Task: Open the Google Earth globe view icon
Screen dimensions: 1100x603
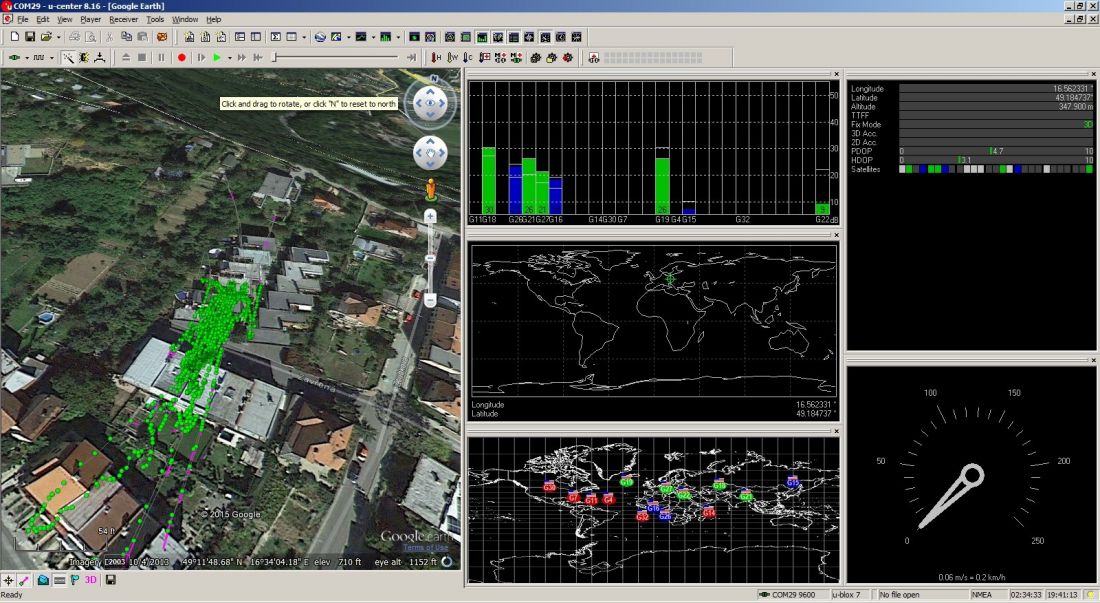Action: (320, 36)
